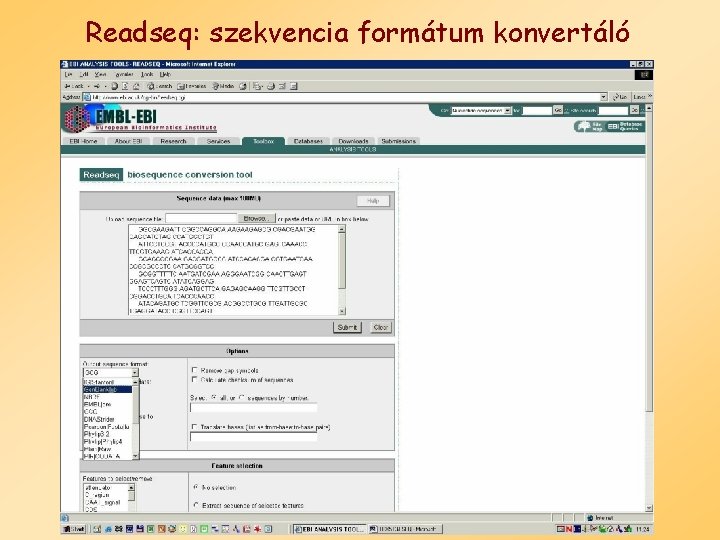Click the History toolbar icon
This screenshot has width=720, height=540.
point(242,86)
